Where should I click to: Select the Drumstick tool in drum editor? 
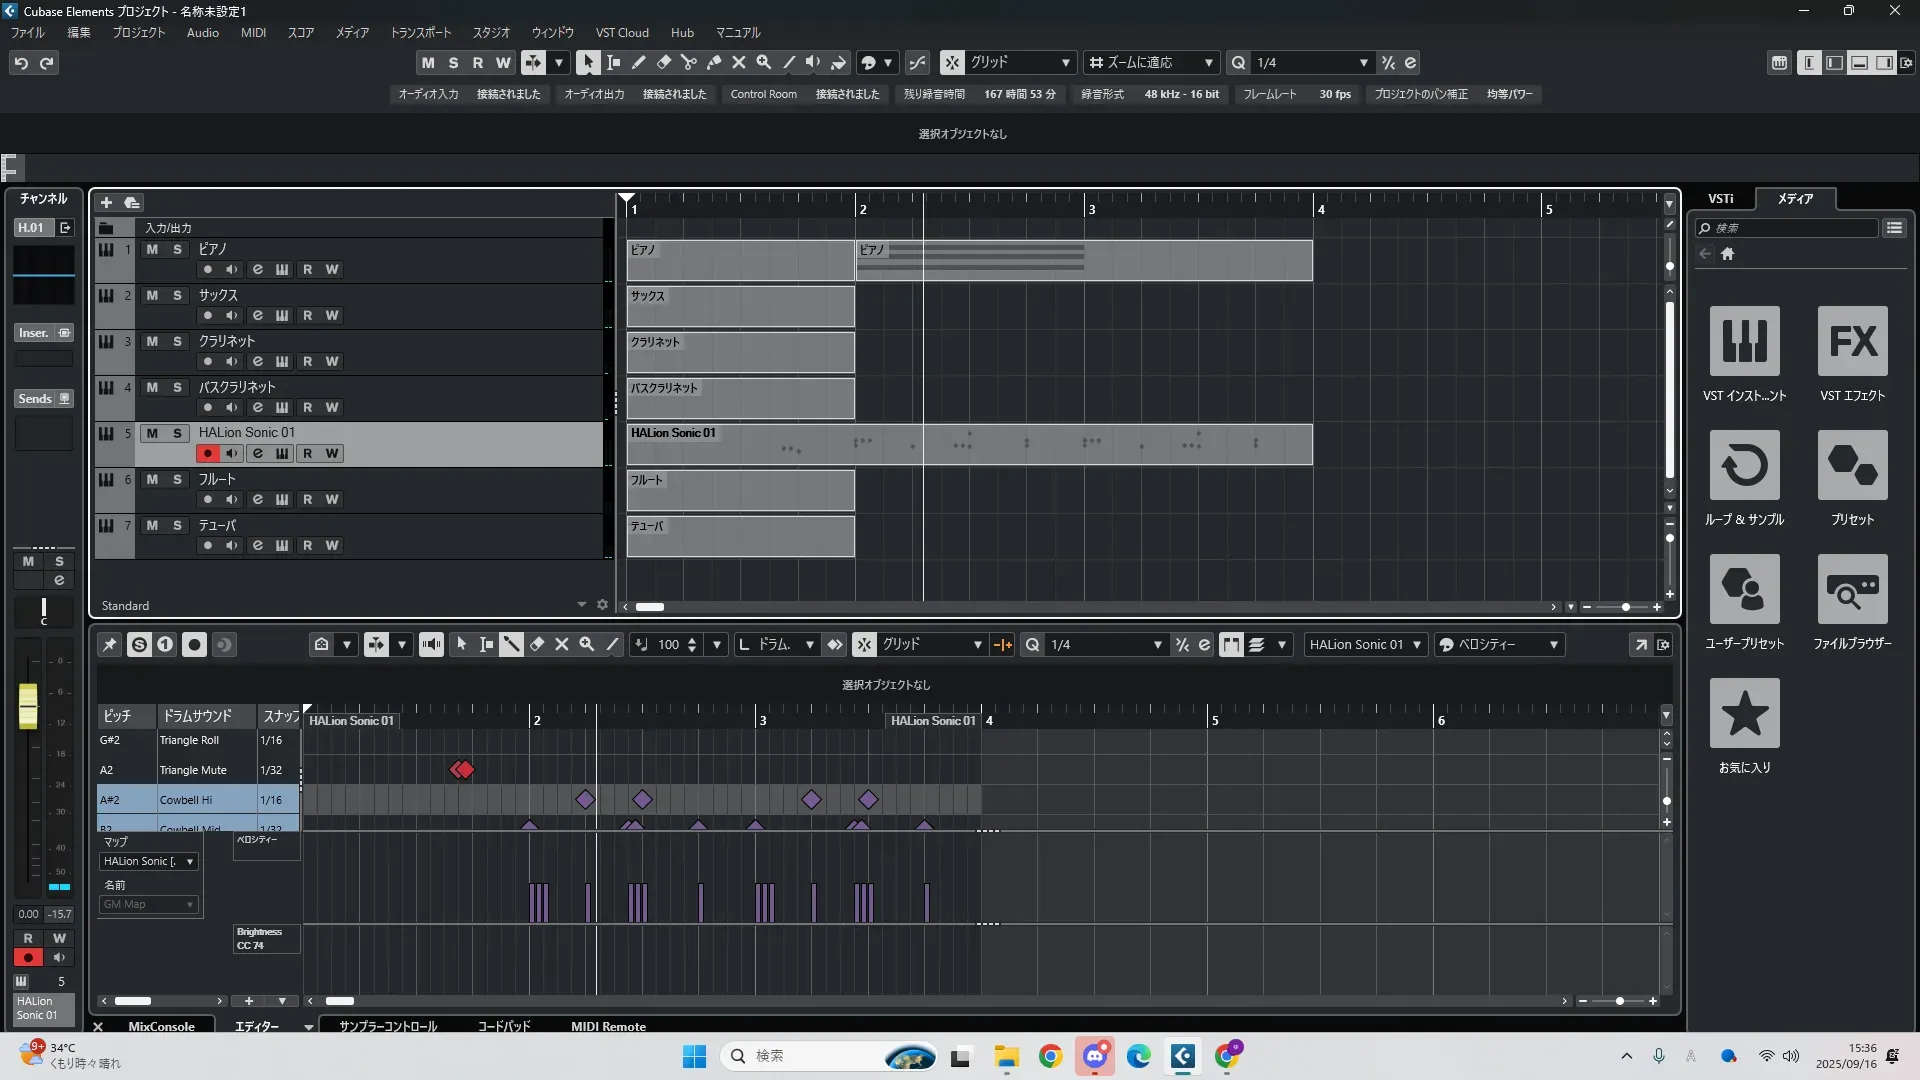511,645
